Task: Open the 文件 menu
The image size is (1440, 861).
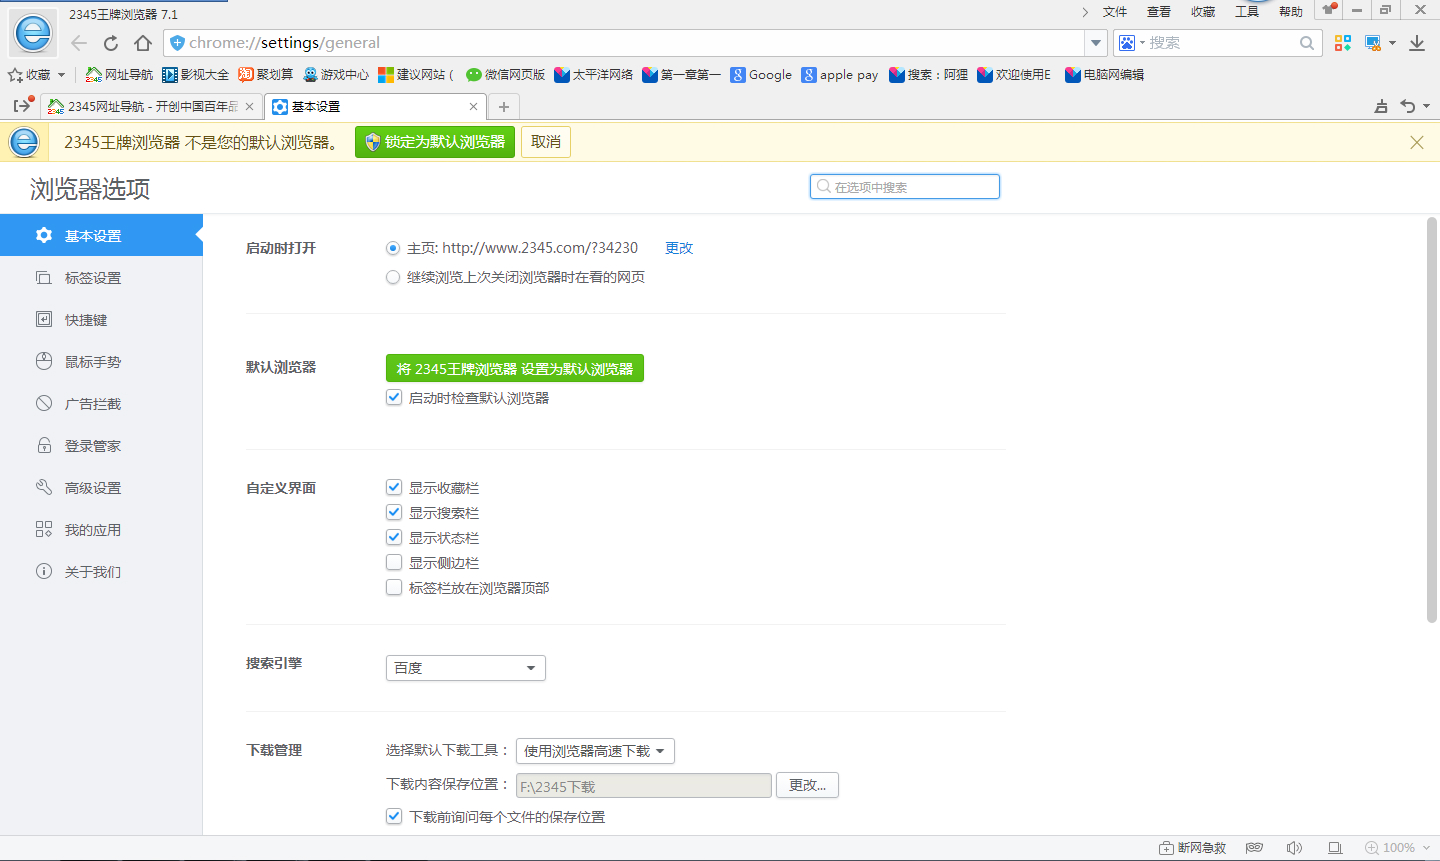Action: (x=1115, y=12)
